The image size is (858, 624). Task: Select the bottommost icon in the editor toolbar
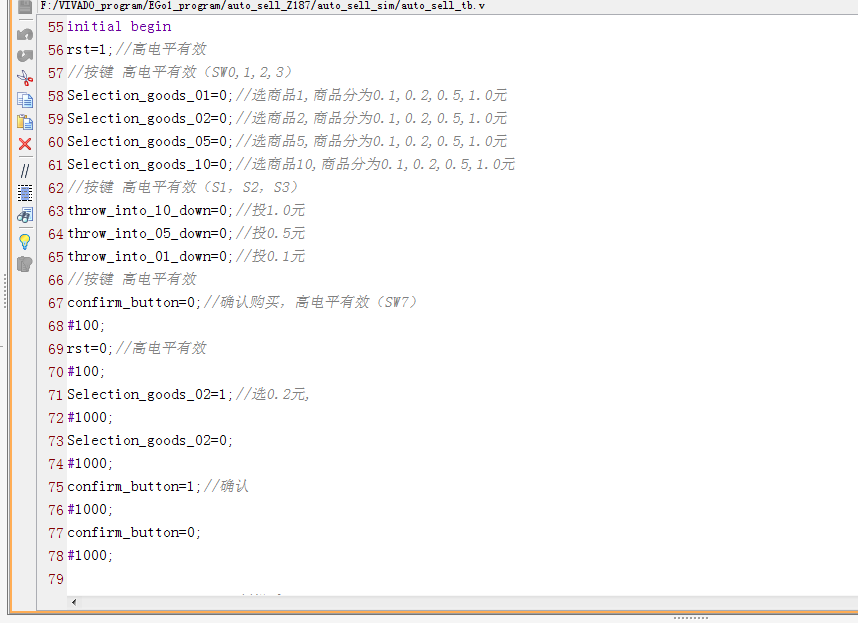click(24, 263)
